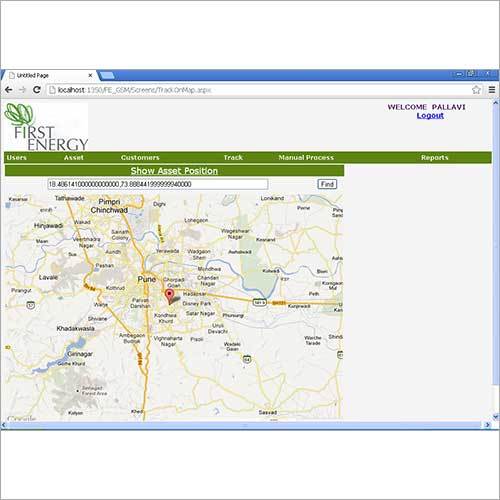Click the Find button
500x500 pixels.
pos(327,184)
